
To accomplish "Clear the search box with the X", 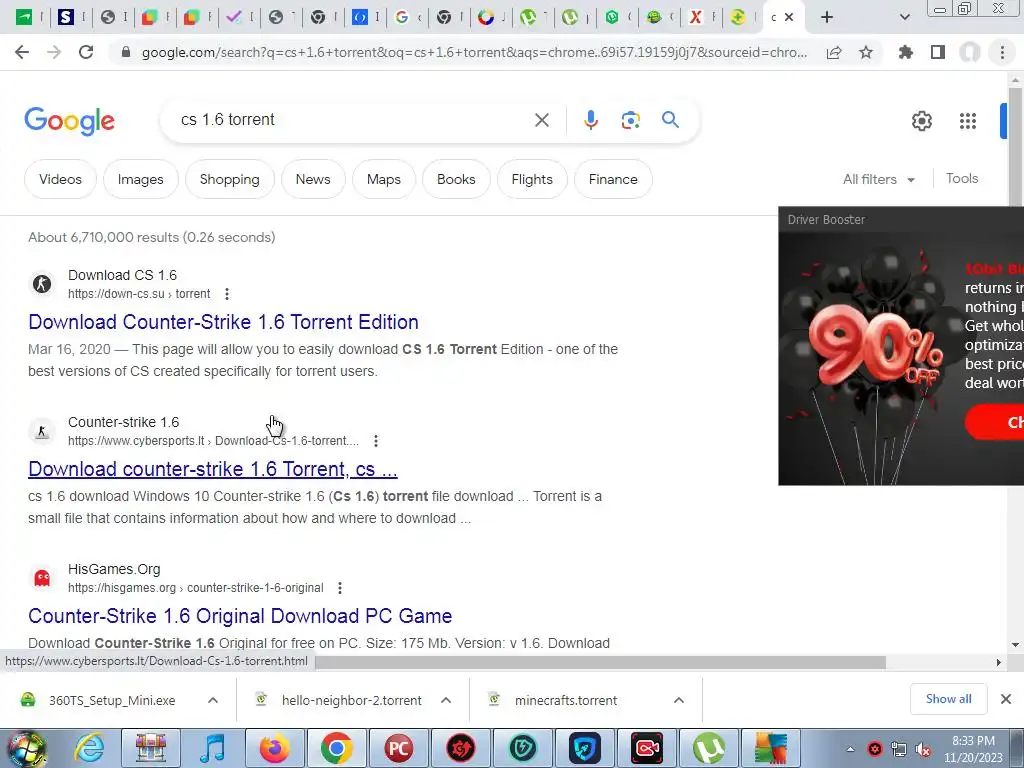I will (541, 120).
